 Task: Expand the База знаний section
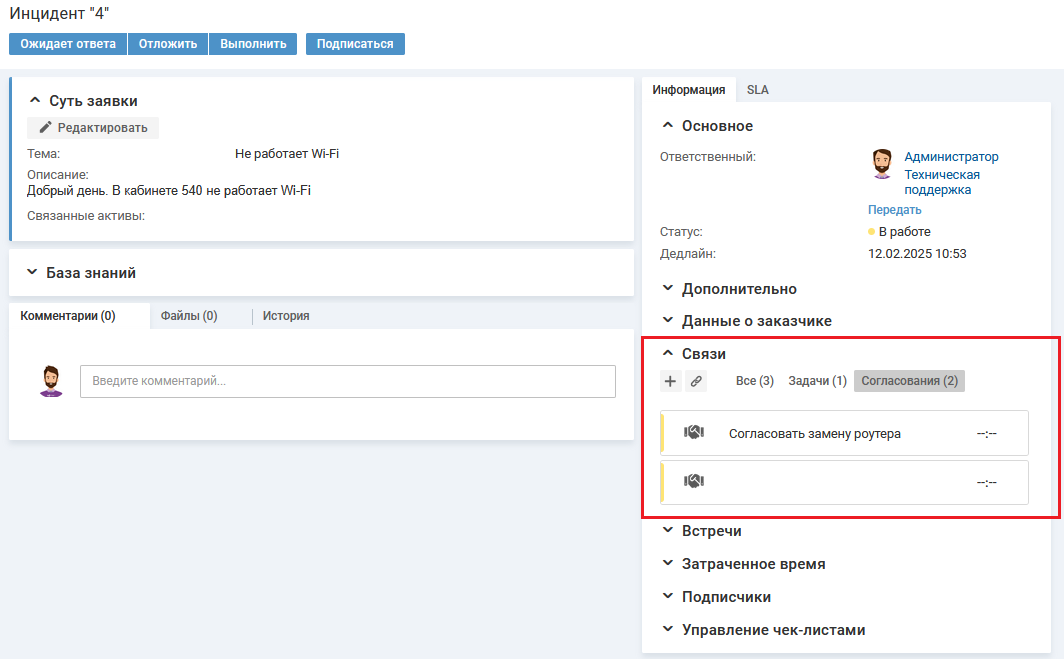pyautogui.click(x=34, y=273)
